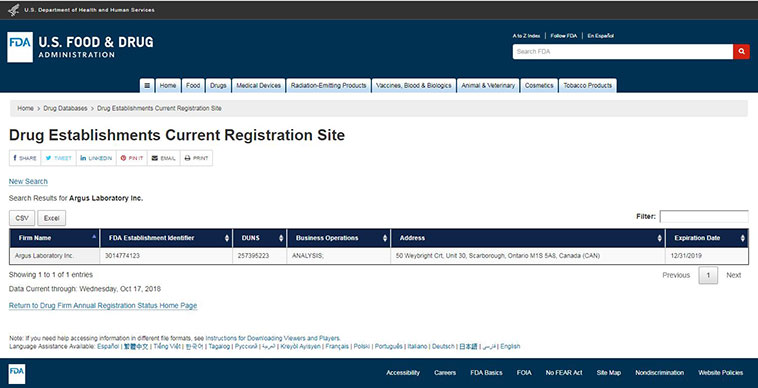Print this page
The image size is (758, 388).
(x=196, y=158)
